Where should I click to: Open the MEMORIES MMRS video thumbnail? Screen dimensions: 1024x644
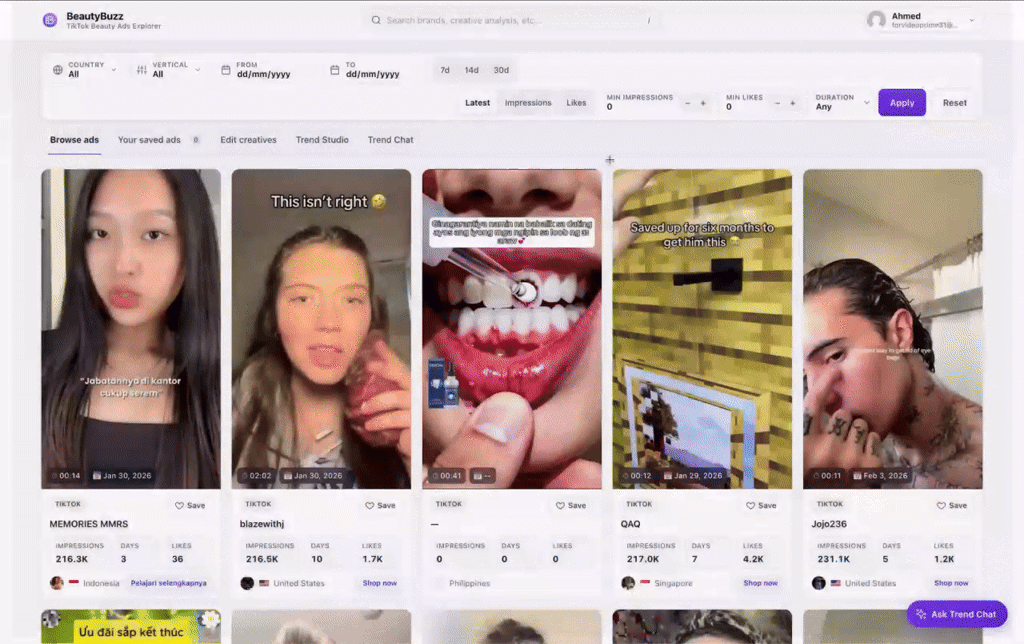click(131, 329)
